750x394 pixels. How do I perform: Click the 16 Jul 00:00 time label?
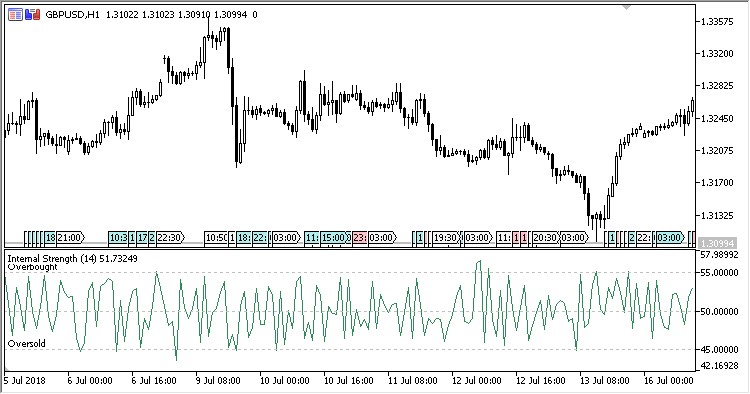[x=669, y=381]
